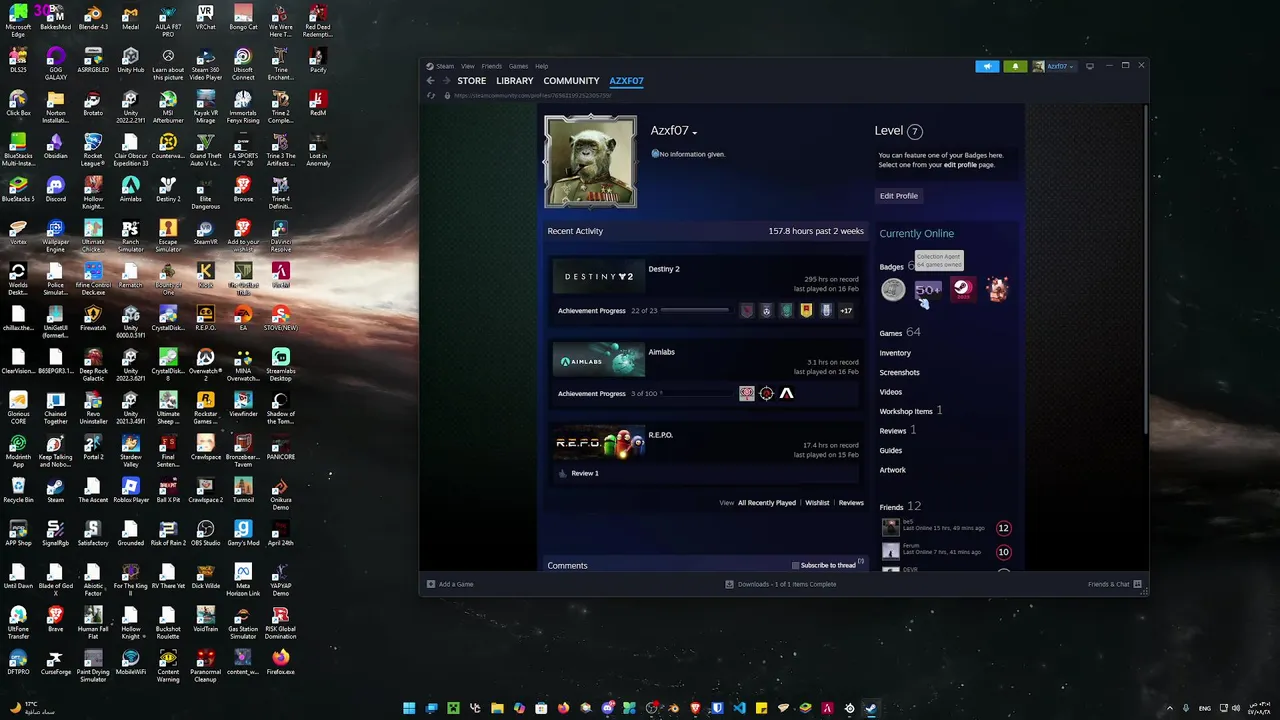Screen dimensions: 1280x720
Task: Click the plus icon beside Add a Game
Action: click(431, 584)
